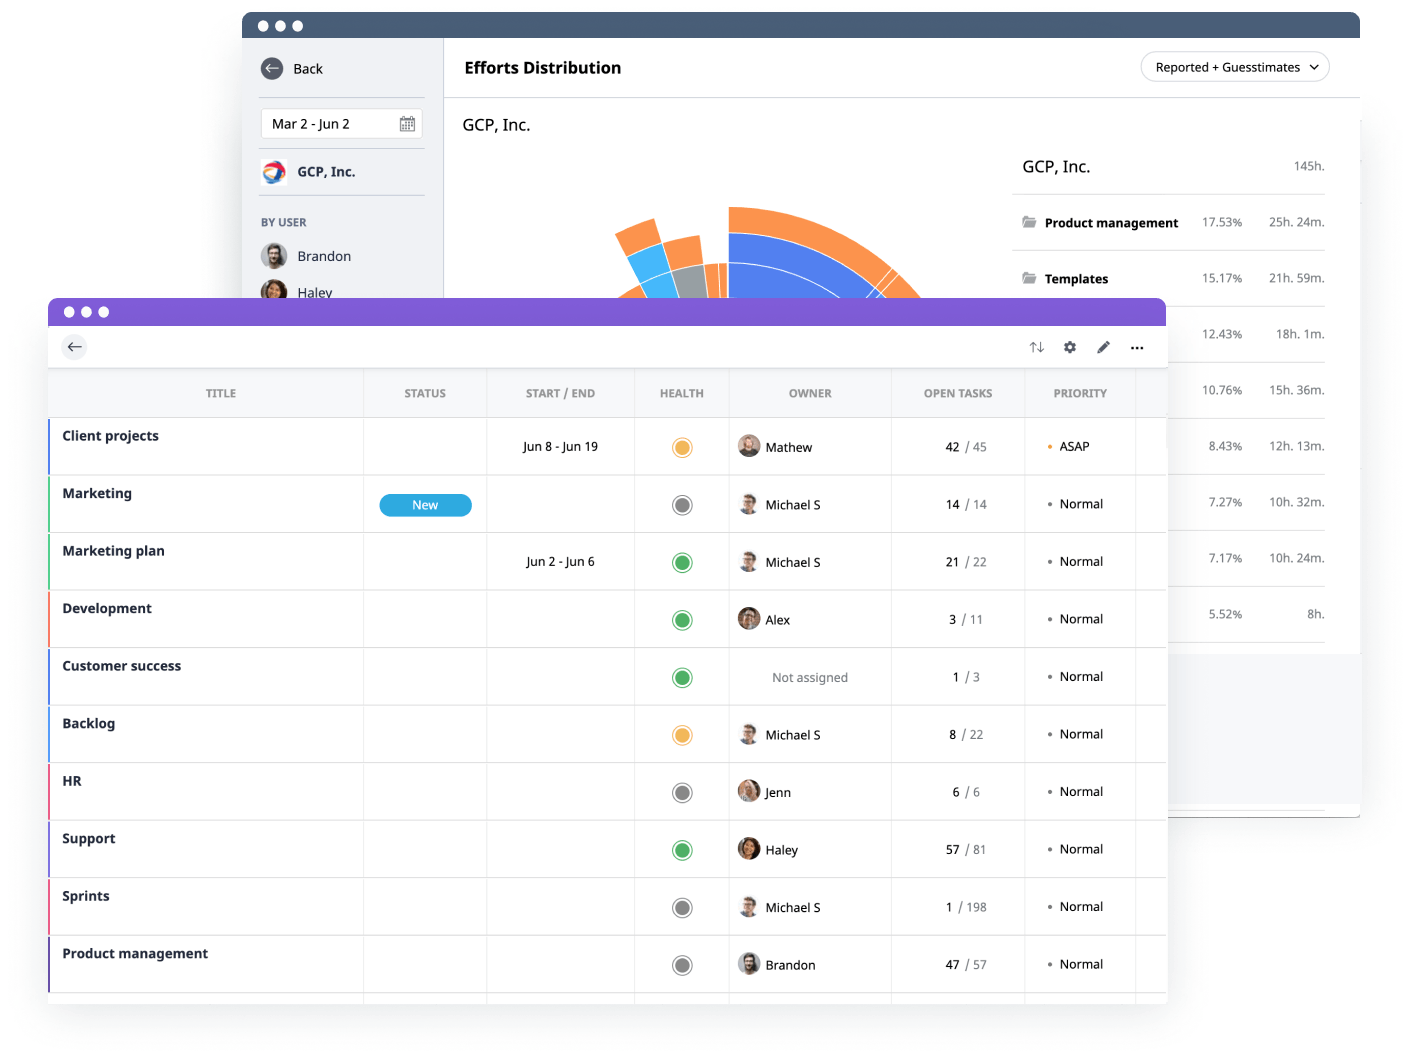Click the folder icon beside Product management
1410x1058 pixels.
point(1029,222)
